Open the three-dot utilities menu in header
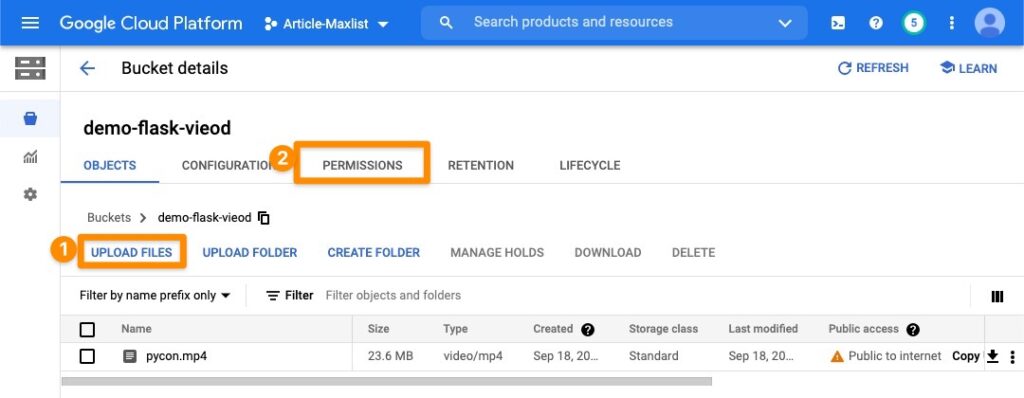Image resolution: width=1024 pixels, height=398 pixels. pyautogui.click(x=952, y=24)
